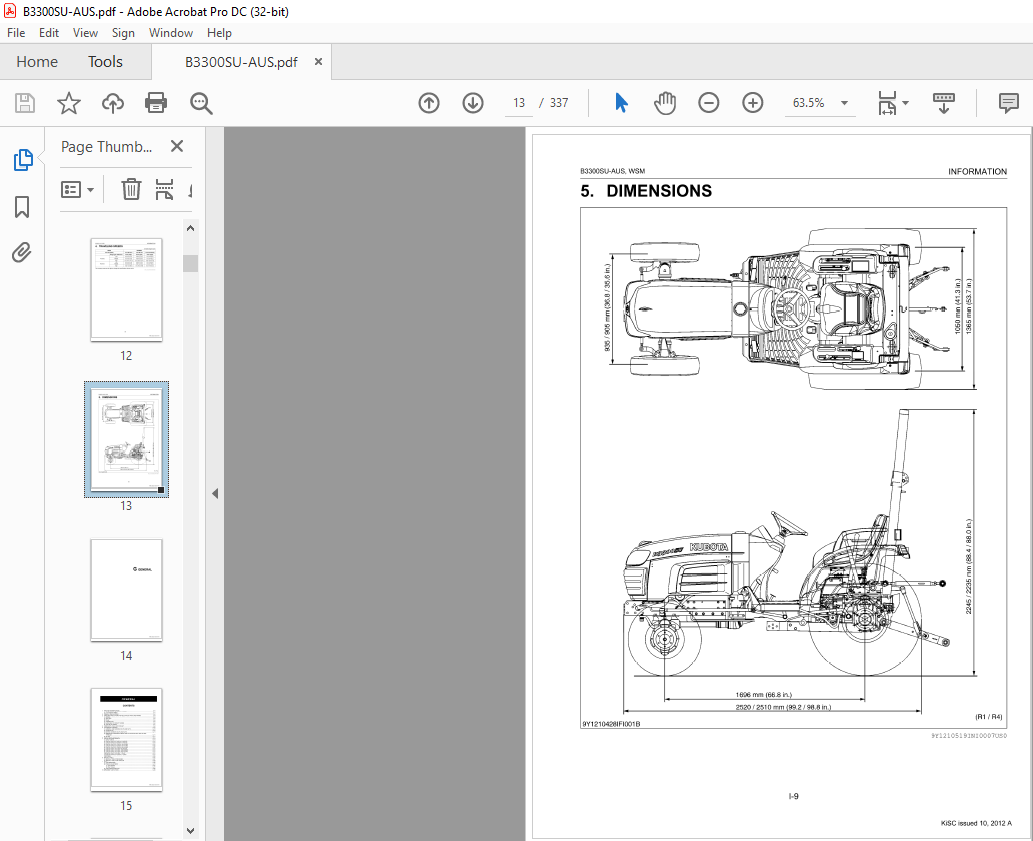Screen dimensions: 1033x841
Task: Click the 63.5% zoom value field
Action: tap(809, 103)
